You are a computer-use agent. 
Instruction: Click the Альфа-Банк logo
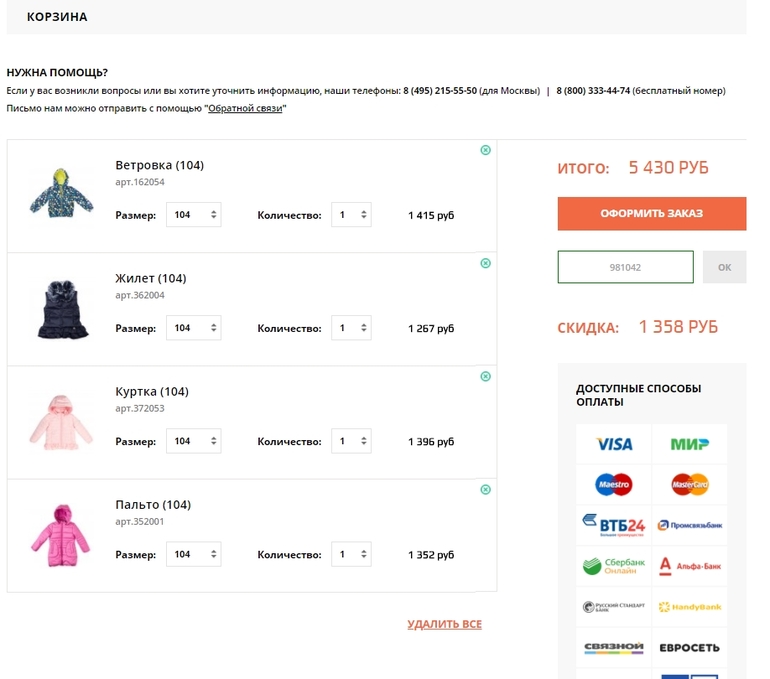coord(690,566)
